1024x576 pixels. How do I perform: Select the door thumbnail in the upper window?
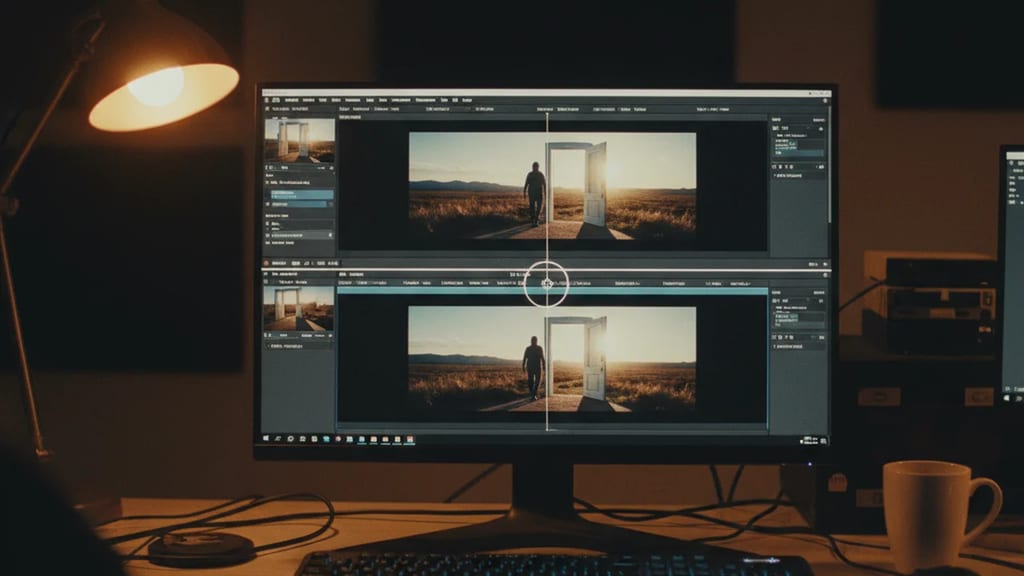click(299, 140)
